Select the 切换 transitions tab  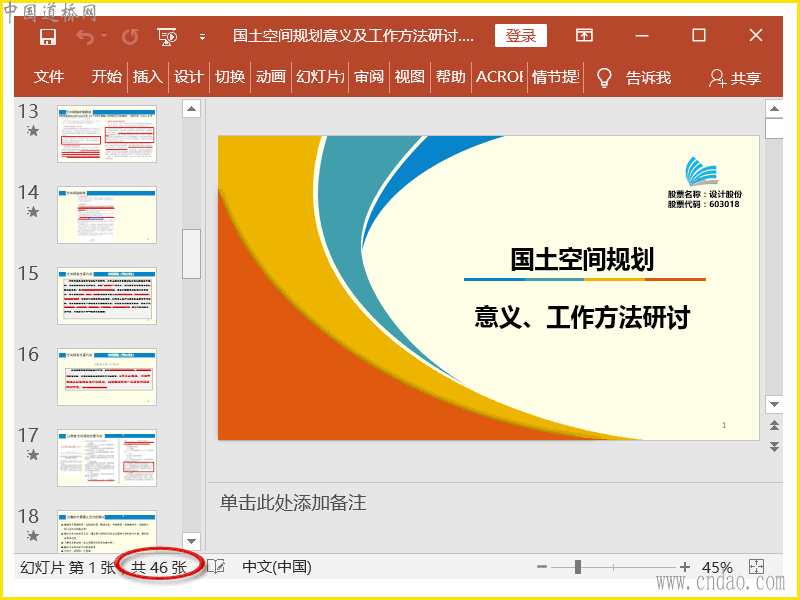coord(230,77)
